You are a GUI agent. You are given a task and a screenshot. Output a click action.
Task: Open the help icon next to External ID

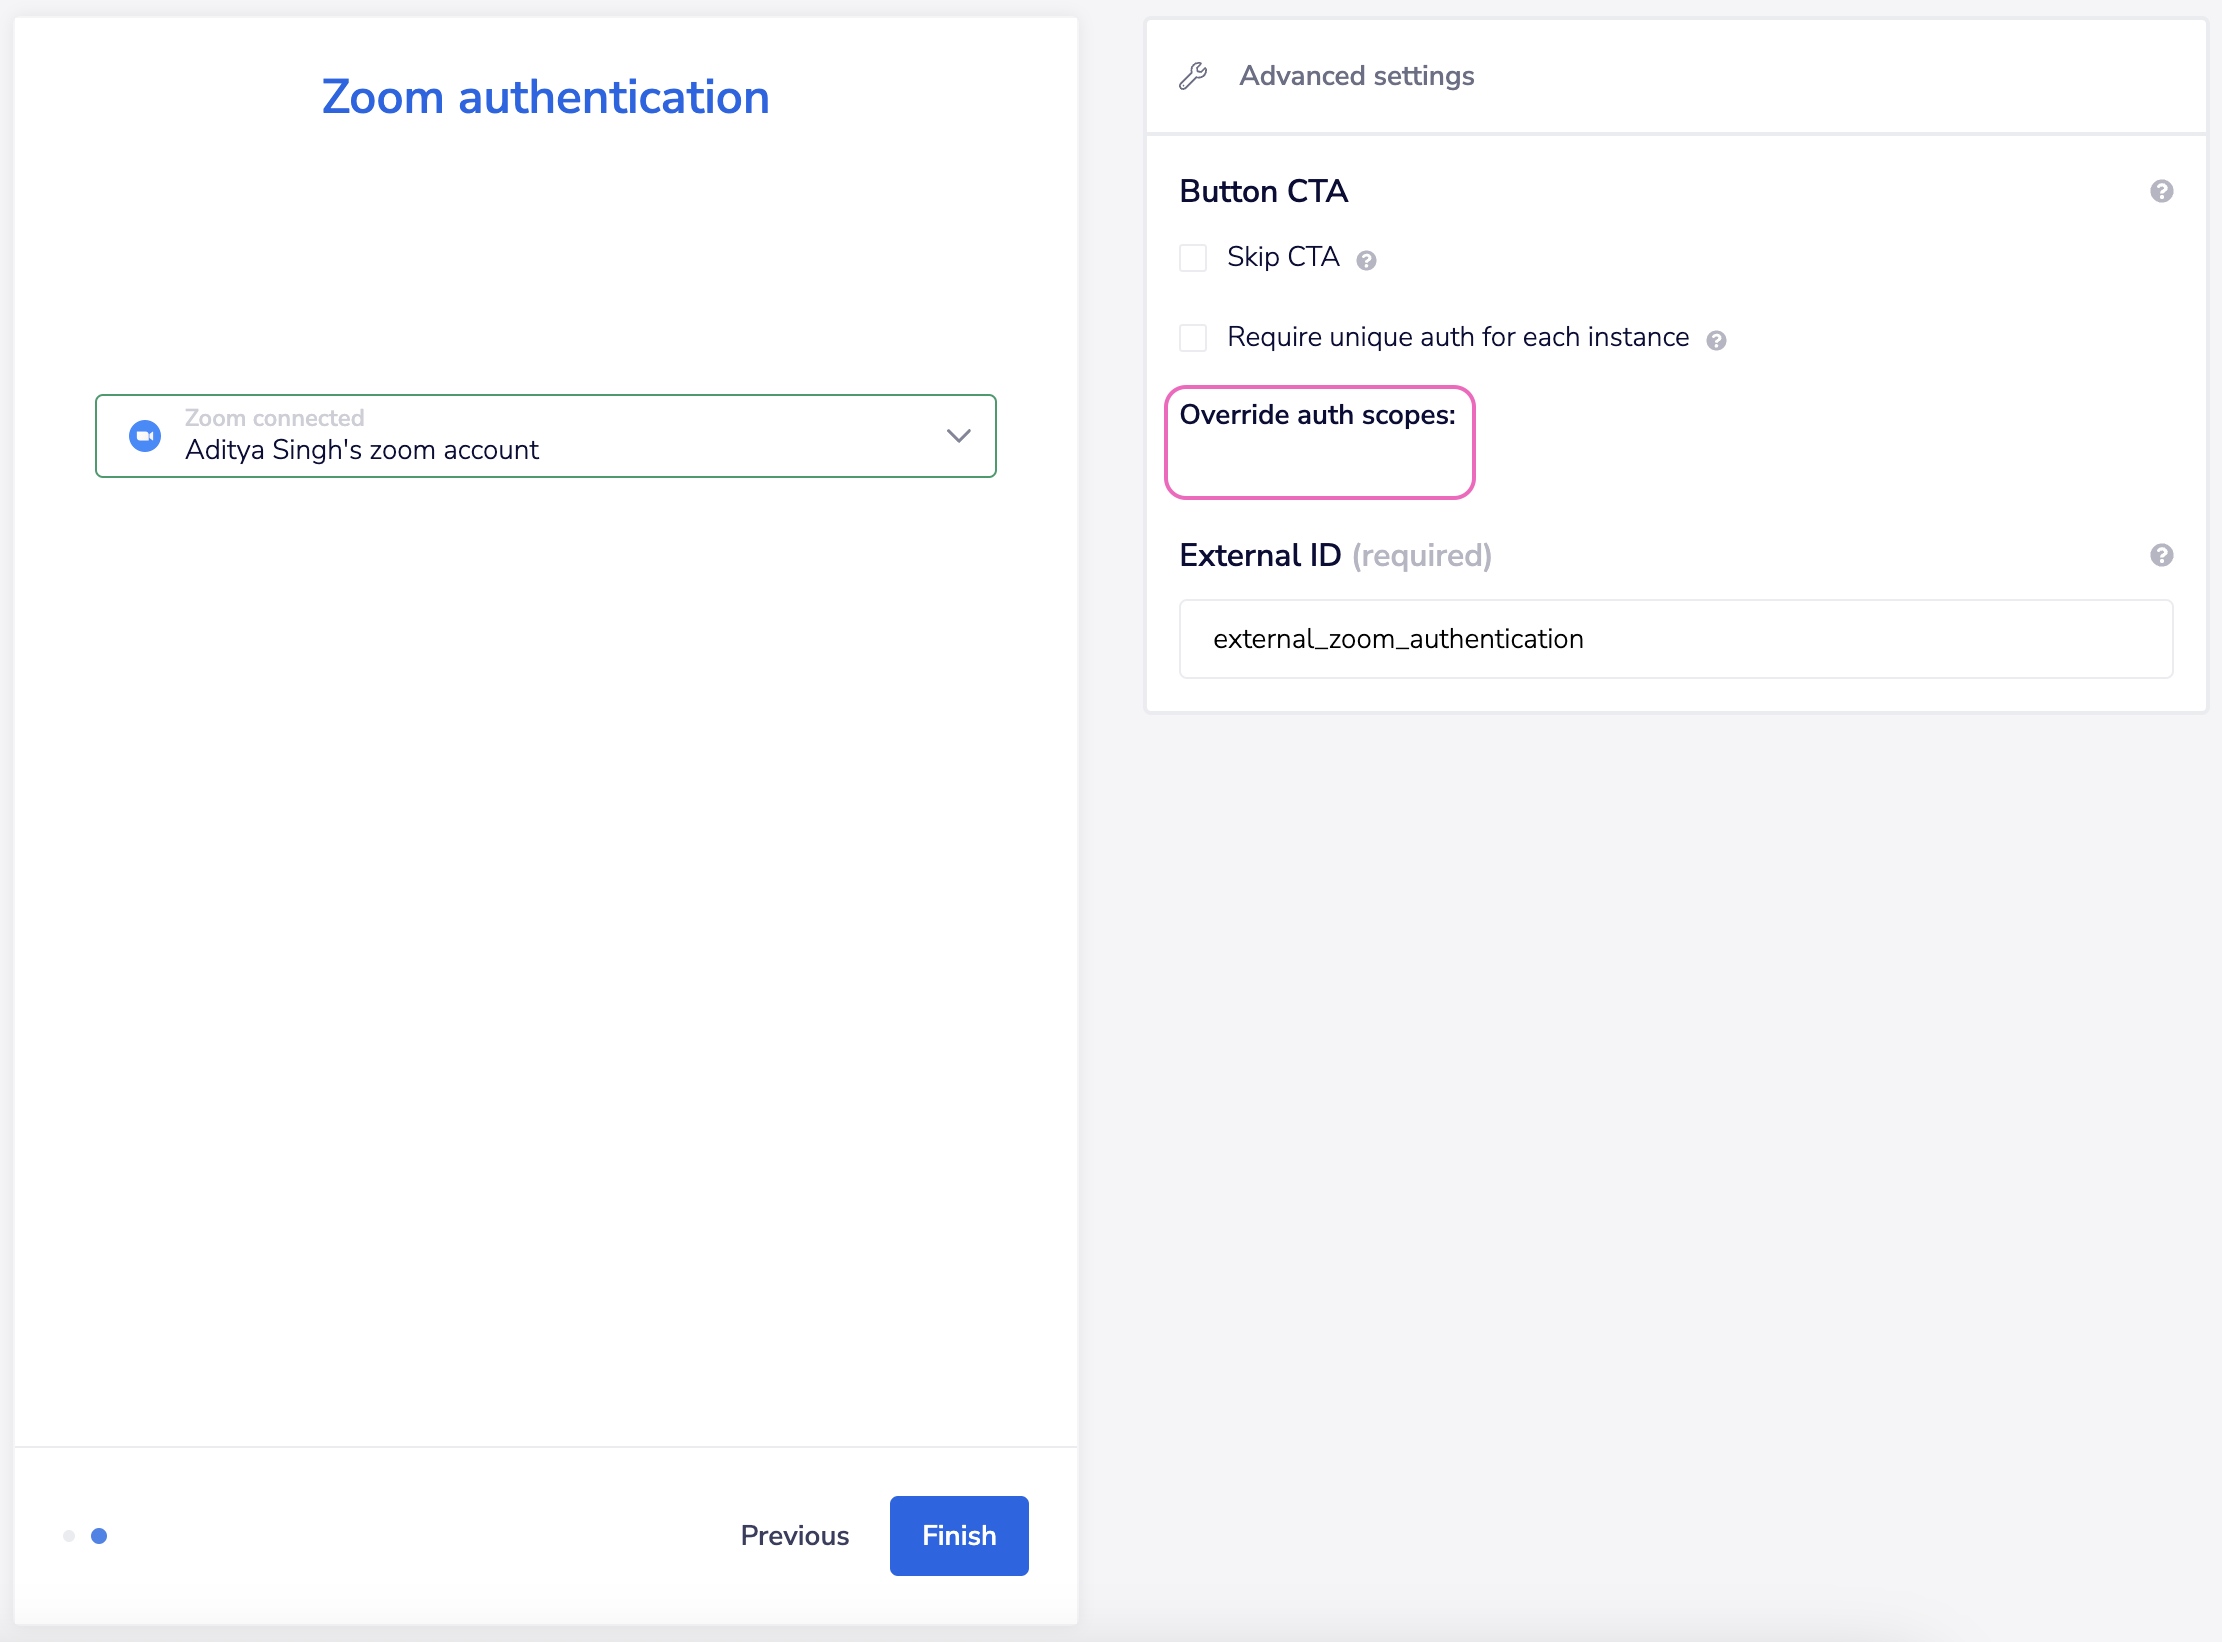coord(2162,555)
